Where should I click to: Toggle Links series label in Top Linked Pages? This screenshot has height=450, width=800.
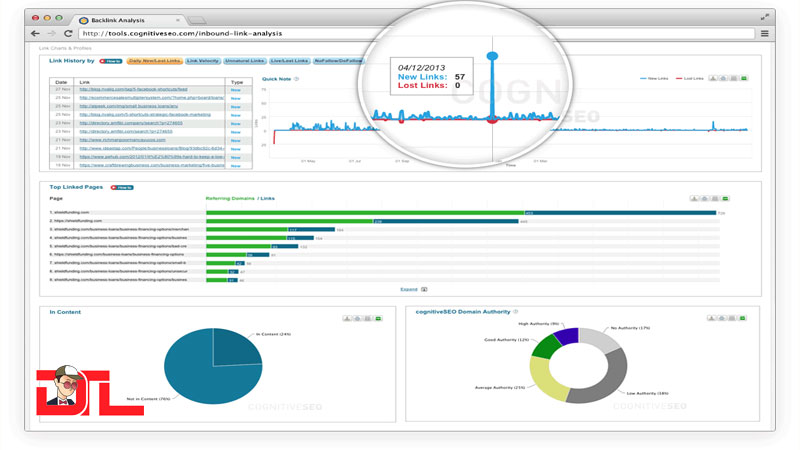coord(268,198)
